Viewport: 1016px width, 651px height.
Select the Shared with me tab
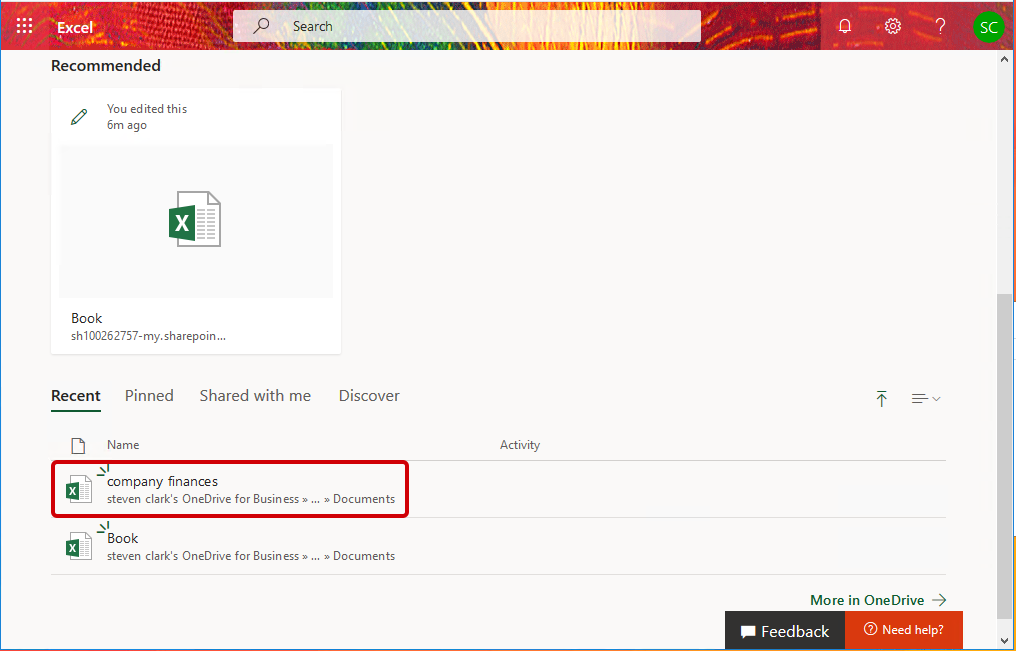(x=255, y=396)
